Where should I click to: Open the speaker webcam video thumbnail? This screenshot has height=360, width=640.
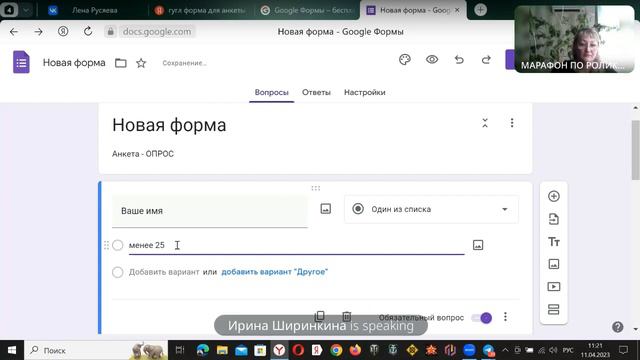point(575,39)
